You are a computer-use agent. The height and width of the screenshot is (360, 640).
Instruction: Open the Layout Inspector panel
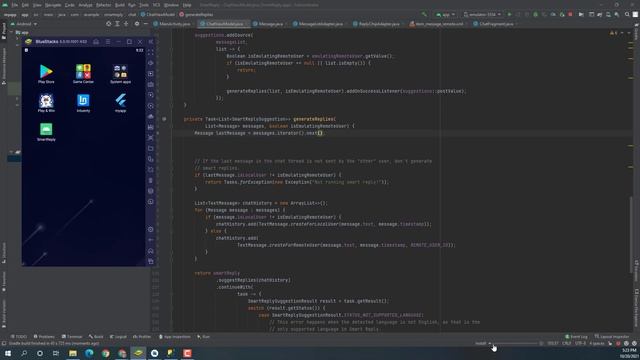(x=612, y=337)
